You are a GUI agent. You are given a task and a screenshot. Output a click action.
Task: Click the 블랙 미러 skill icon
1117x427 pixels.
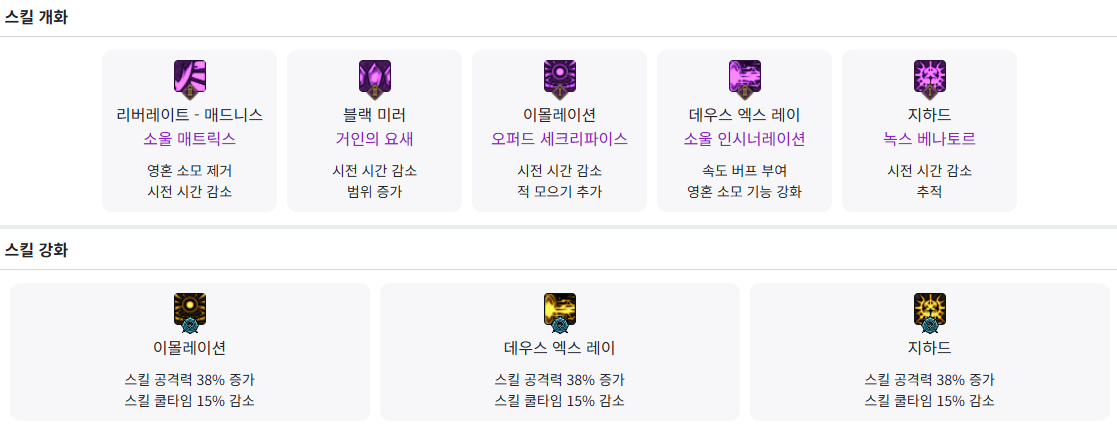(375, 78)
